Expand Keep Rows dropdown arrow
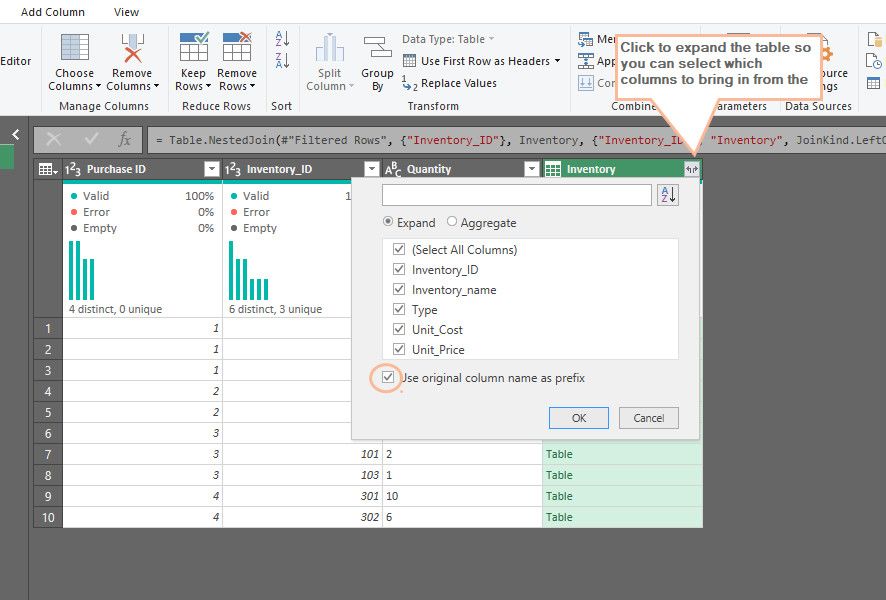The width and height of the screenshot is (886, 600). (x=207, y=86)
